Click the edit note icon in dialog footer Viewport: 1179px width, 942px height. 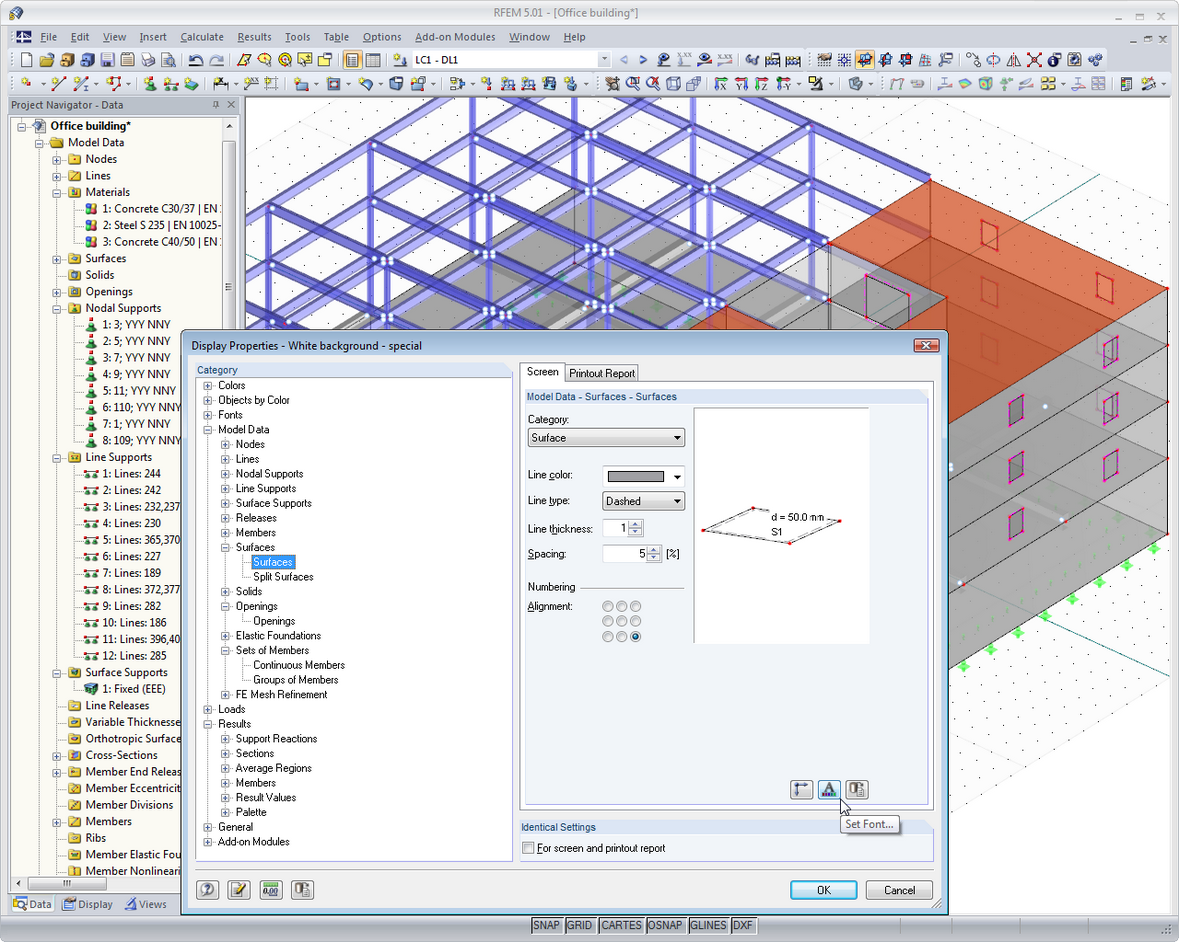pyautogui.click(x=238, y=890)
